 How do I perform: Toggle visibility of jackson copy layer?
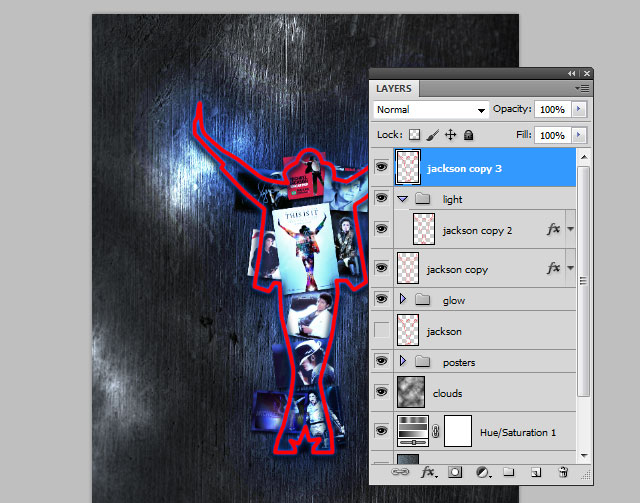pyautogui.click(x=381, y=267)
